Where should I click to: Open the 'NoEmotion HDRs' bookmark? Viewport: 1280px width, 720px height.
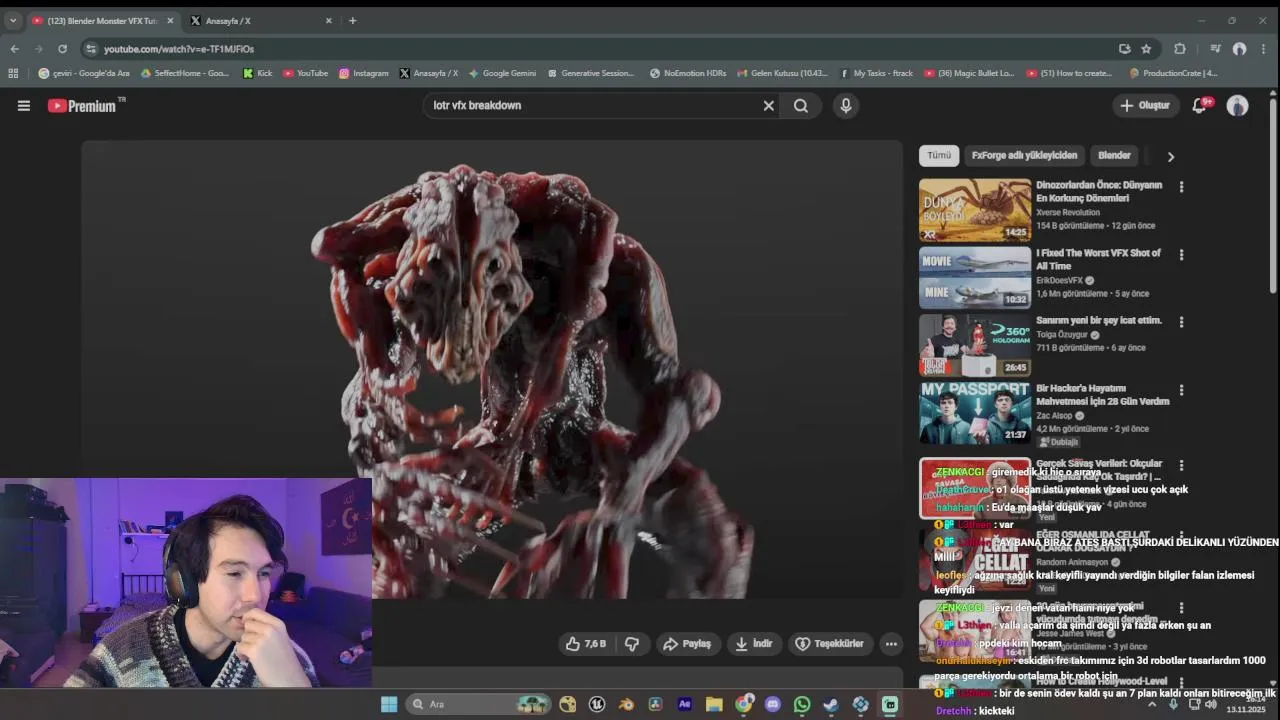(688, 73)
